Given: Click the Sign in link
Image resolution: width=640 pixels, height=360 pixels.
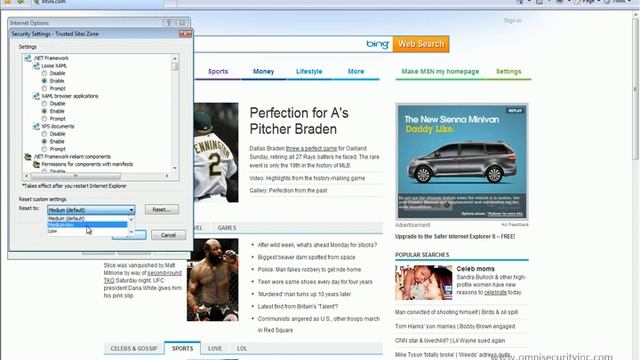Looking at the screenshot, I should [512, 20].
